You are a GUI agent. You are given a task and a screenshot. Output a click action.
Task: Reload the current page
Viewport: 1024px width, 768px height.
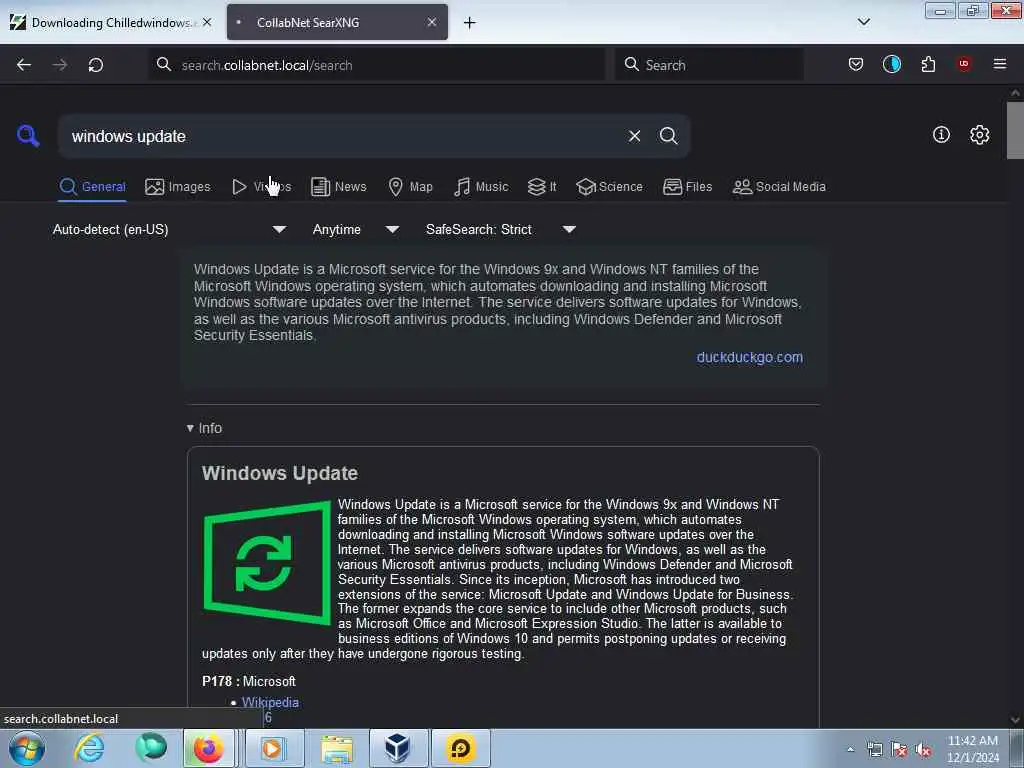tap(96, 65)
